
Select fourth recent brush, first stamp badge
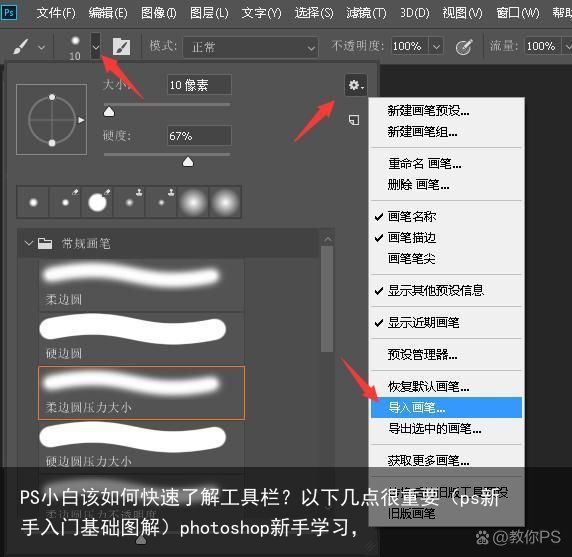[129, 202]
